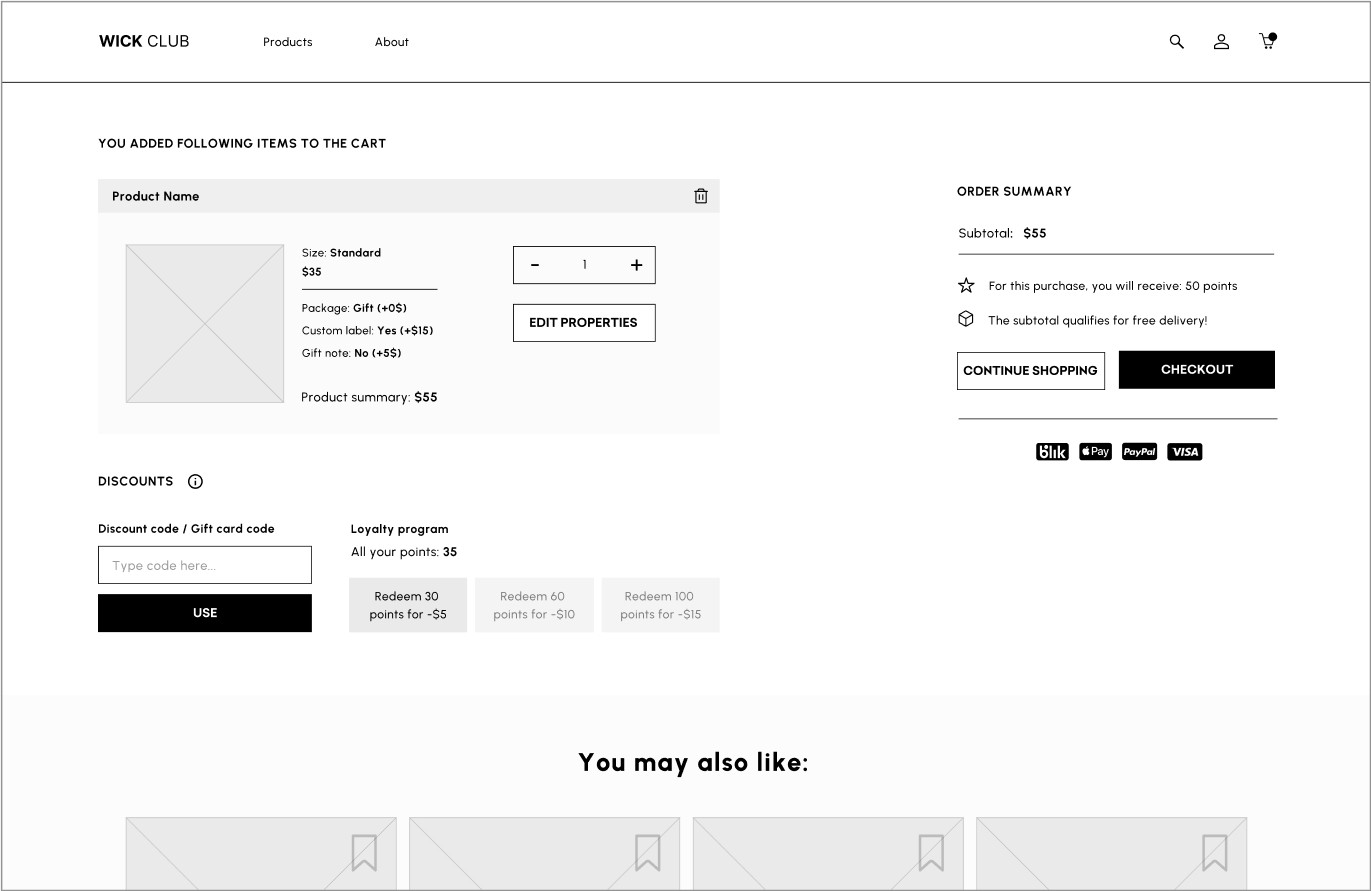This screenshot has width=1371, height=891.
Task: Click the PayPal payment icon
Action: pyautogui.click(x=1139, y=452)
